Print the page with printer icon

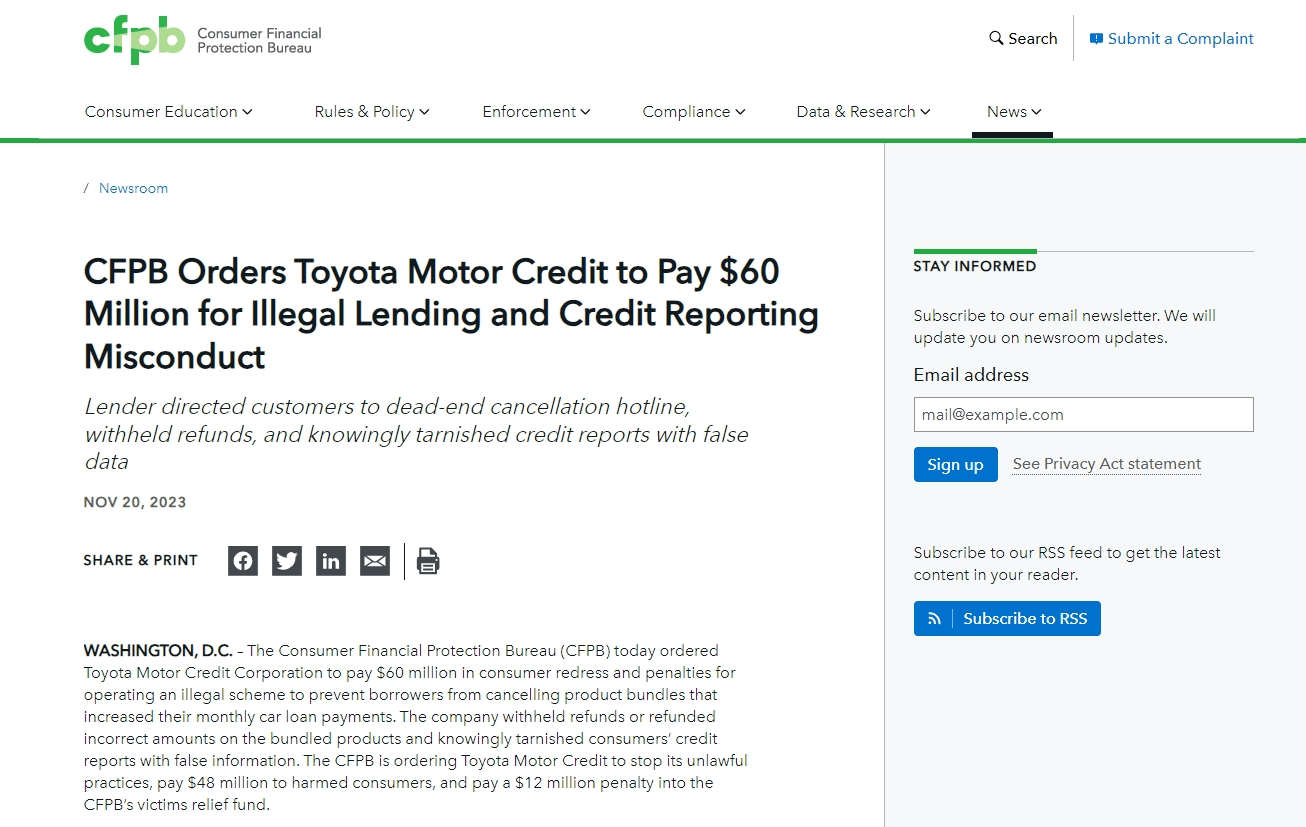[x=428, y=561]
